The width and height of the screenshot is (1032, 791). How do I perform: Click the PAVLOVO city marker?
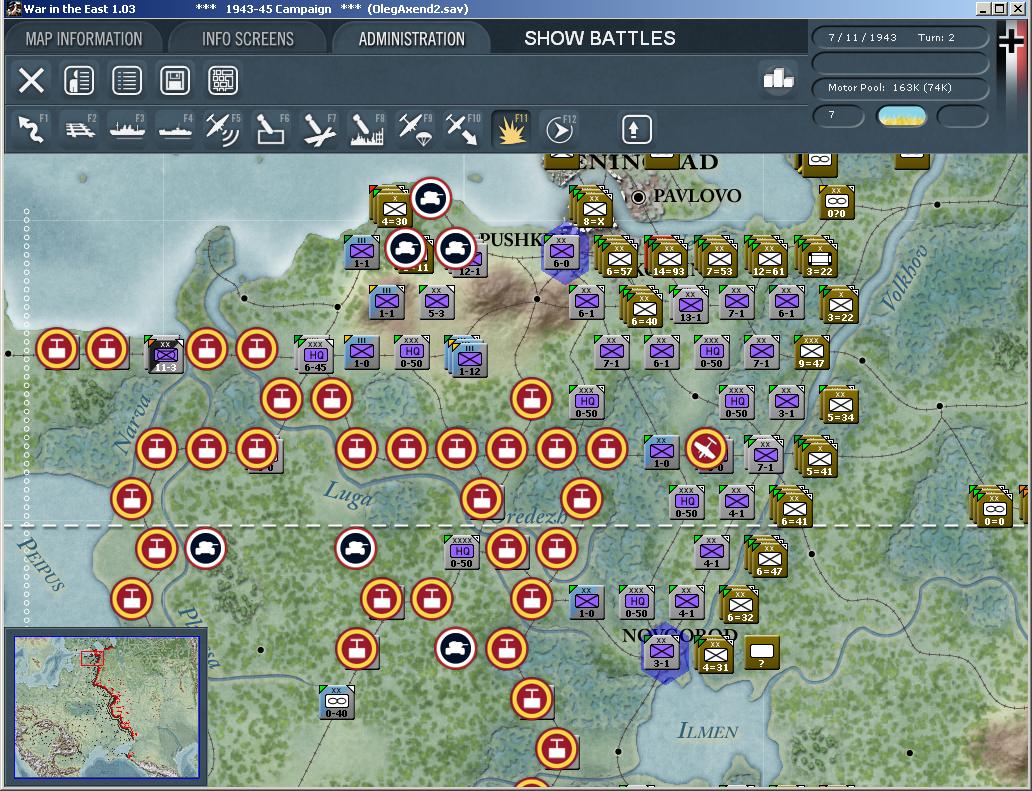pyautogui.click(x=638, y=197)
